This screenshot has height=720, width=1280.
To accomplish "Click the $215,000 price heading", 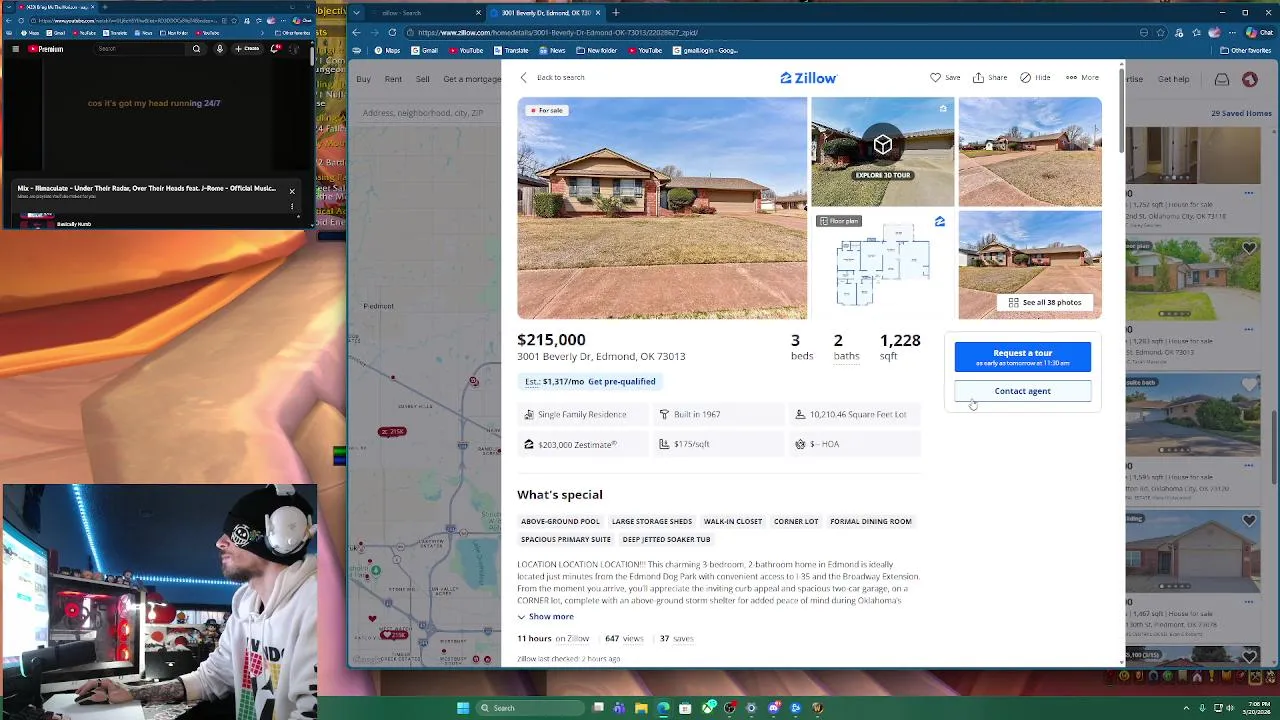I will pos(551,340).
